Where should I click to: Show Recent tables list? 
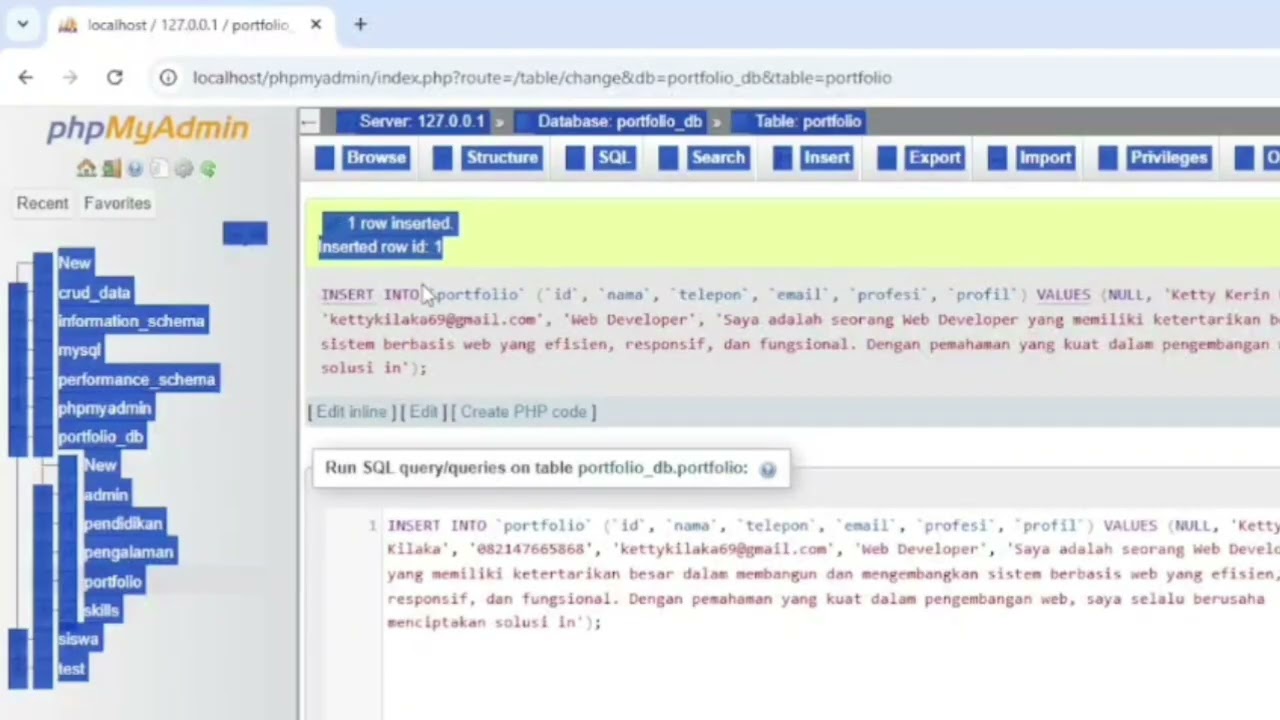point(42,203)
